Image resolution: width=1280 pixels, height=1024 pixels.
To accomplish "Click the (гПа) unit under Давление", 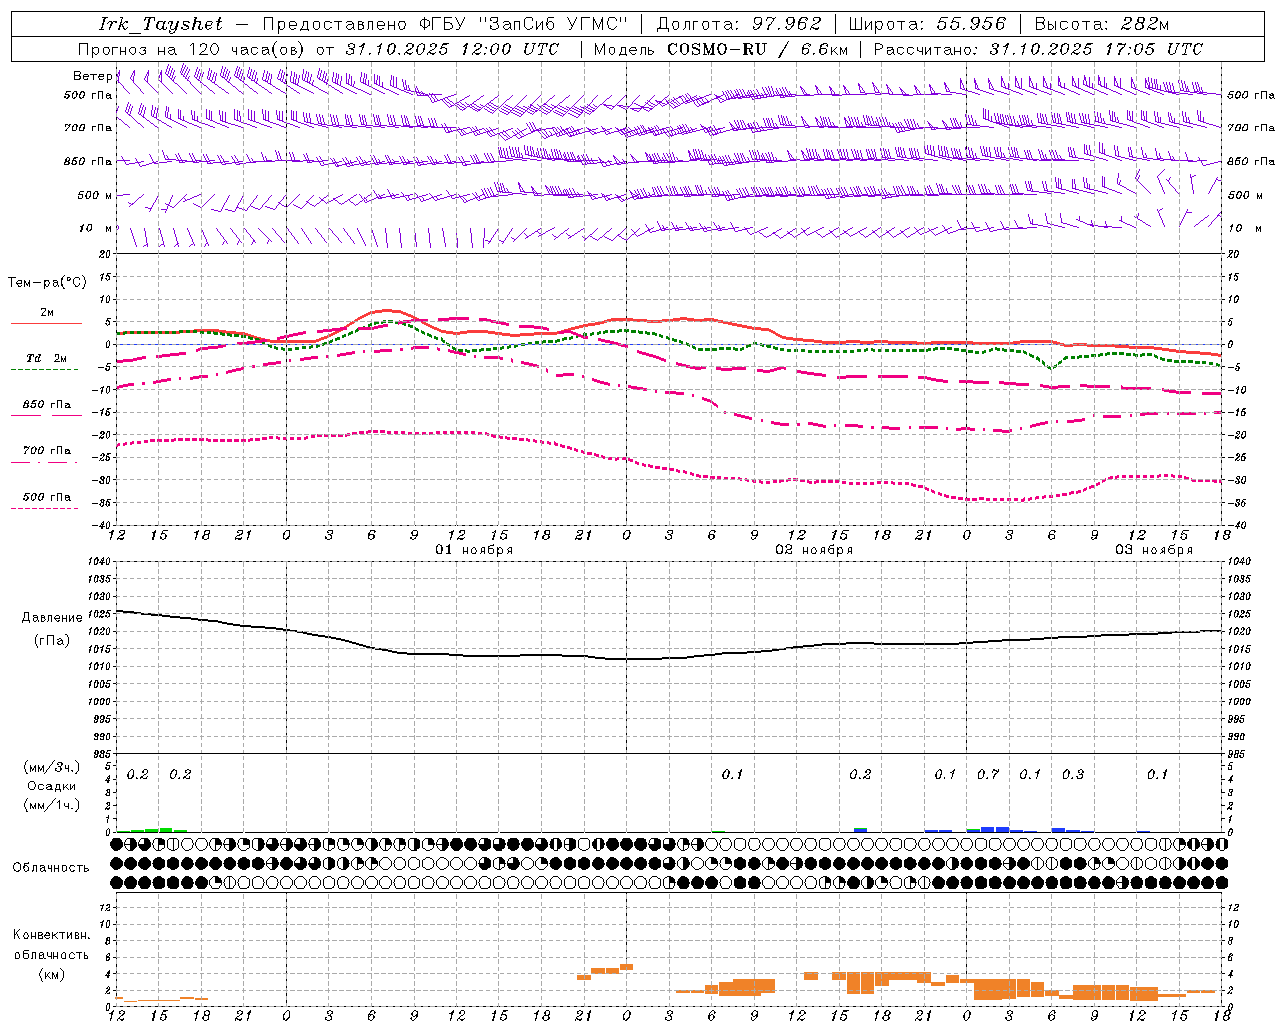I will (x=52, y=641).
